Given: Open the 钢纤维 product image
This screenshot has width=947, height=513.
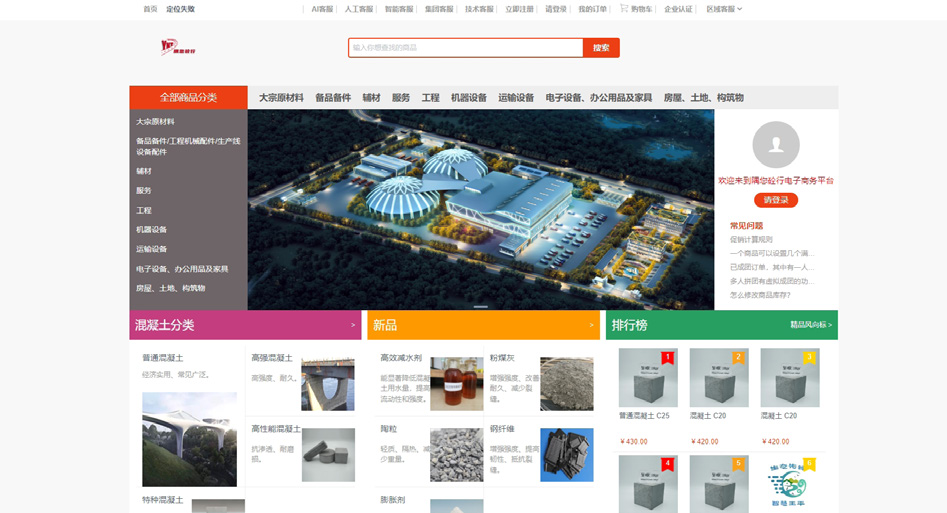Looking at the screenshot, I should (566, 455).
